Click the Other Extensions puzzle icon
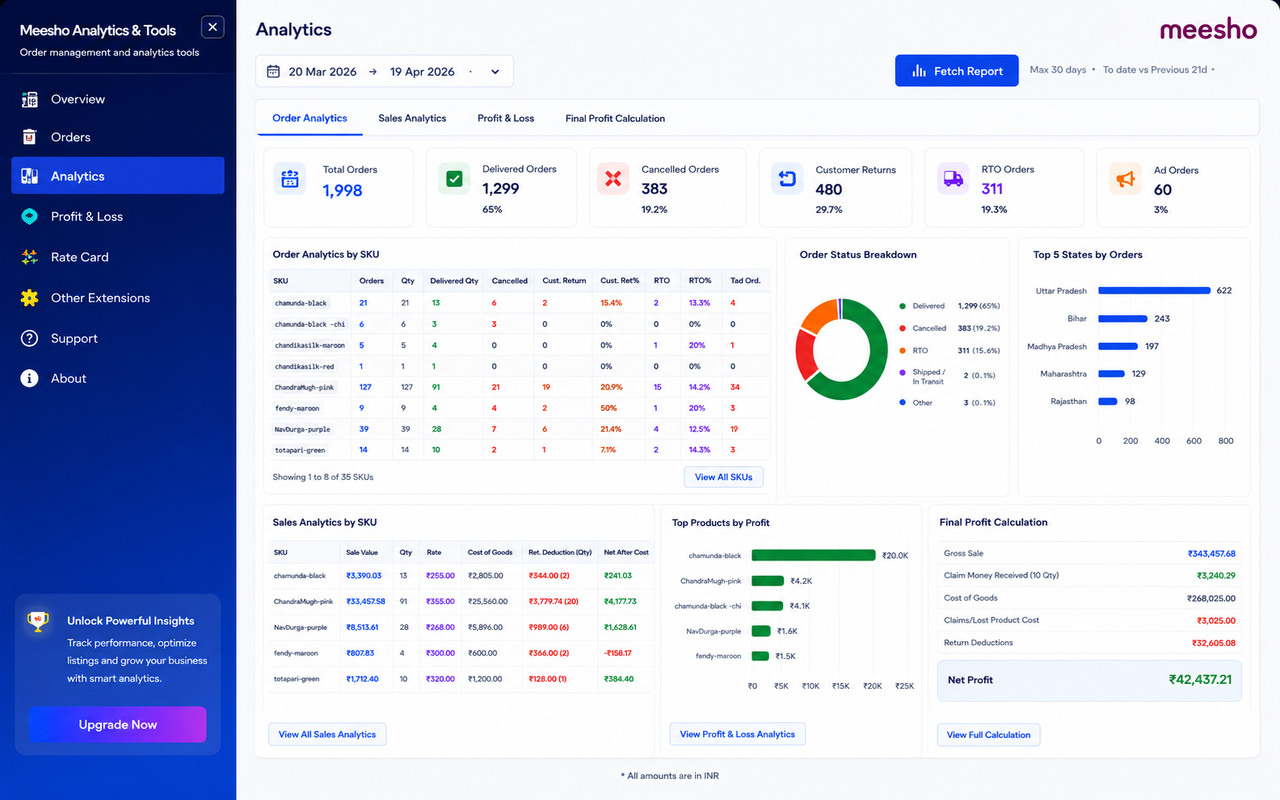This screenshot has height=800, width=1280. 30,298
